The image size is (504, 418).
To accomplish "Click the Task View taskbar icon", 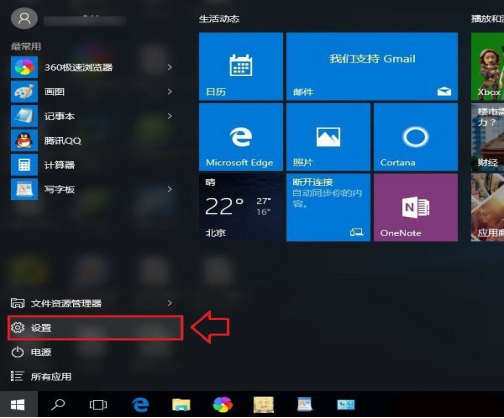I will pos(98,405).
